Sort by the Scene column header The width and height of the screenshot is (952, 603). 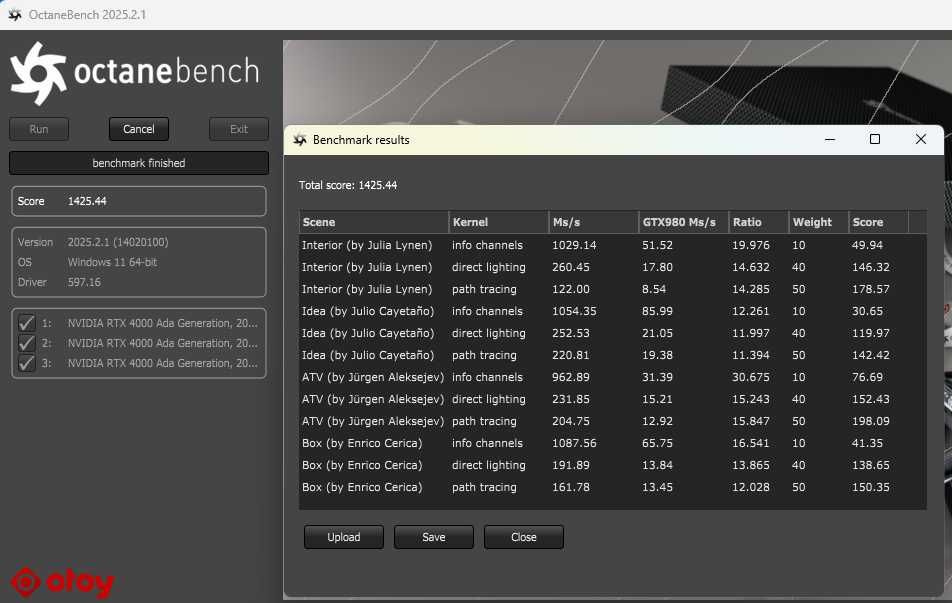[373, 222]
